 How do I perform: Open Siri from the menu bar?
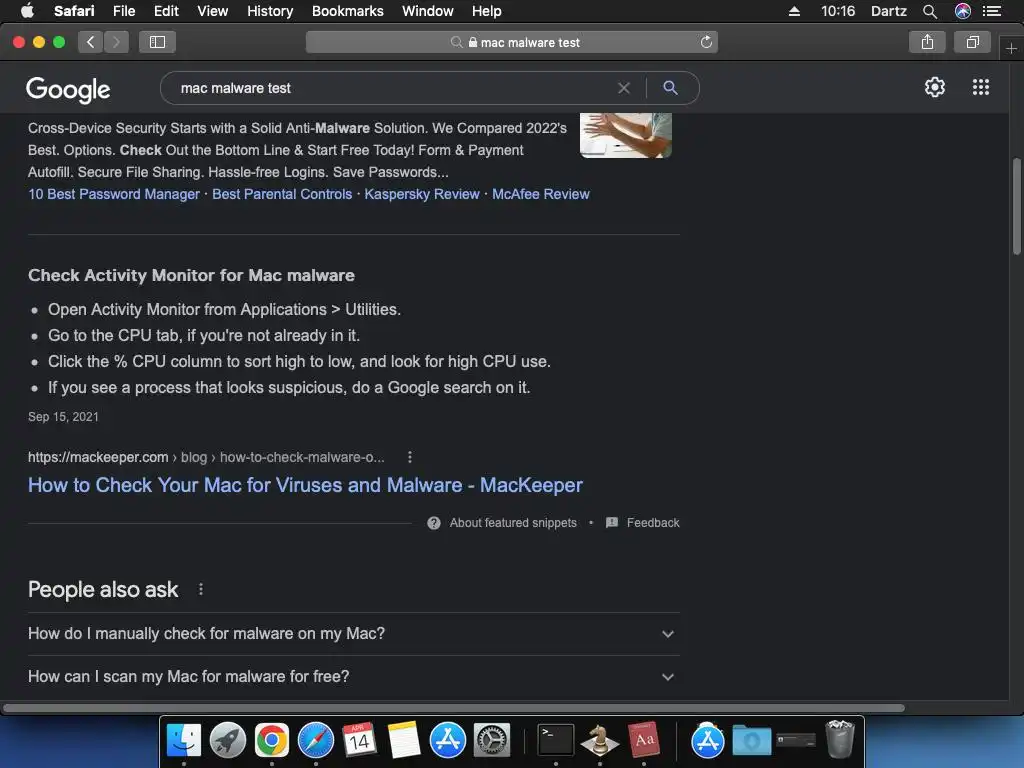[x=963, y=11]
